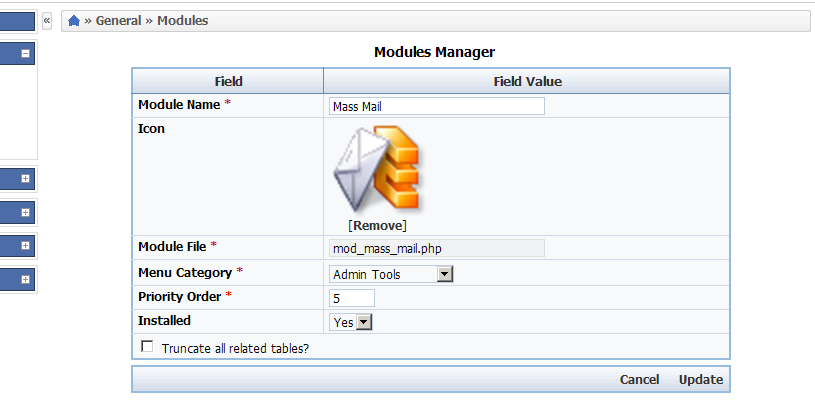Expand the third plus-marked sidebar section
This screenshot has width=815, height=405.
tap(25, 246)
